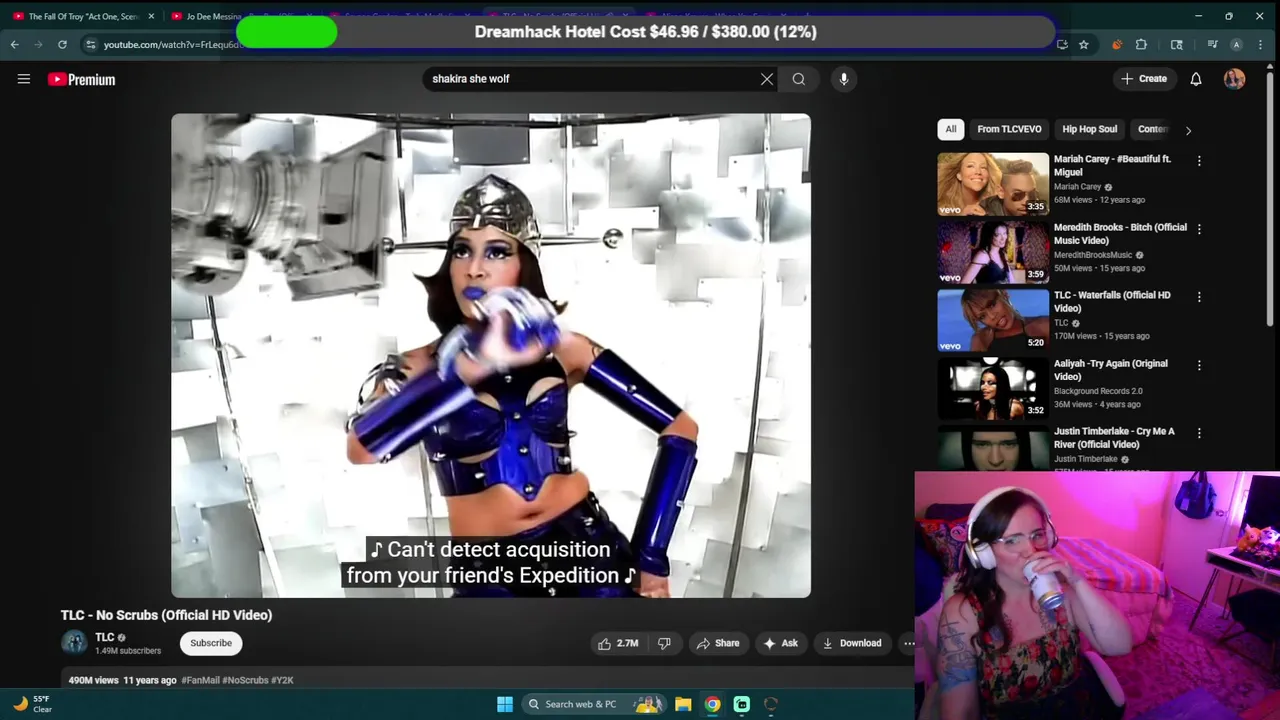Click the 'Dreamhack Hotel Cost' progress bar
1280x720 pixels.
[645, 31]
